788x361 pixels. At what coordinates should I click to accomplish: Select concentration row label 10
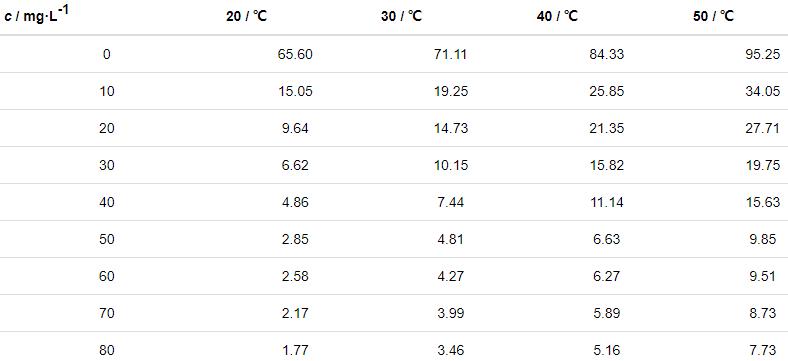(x=107, y=92)
